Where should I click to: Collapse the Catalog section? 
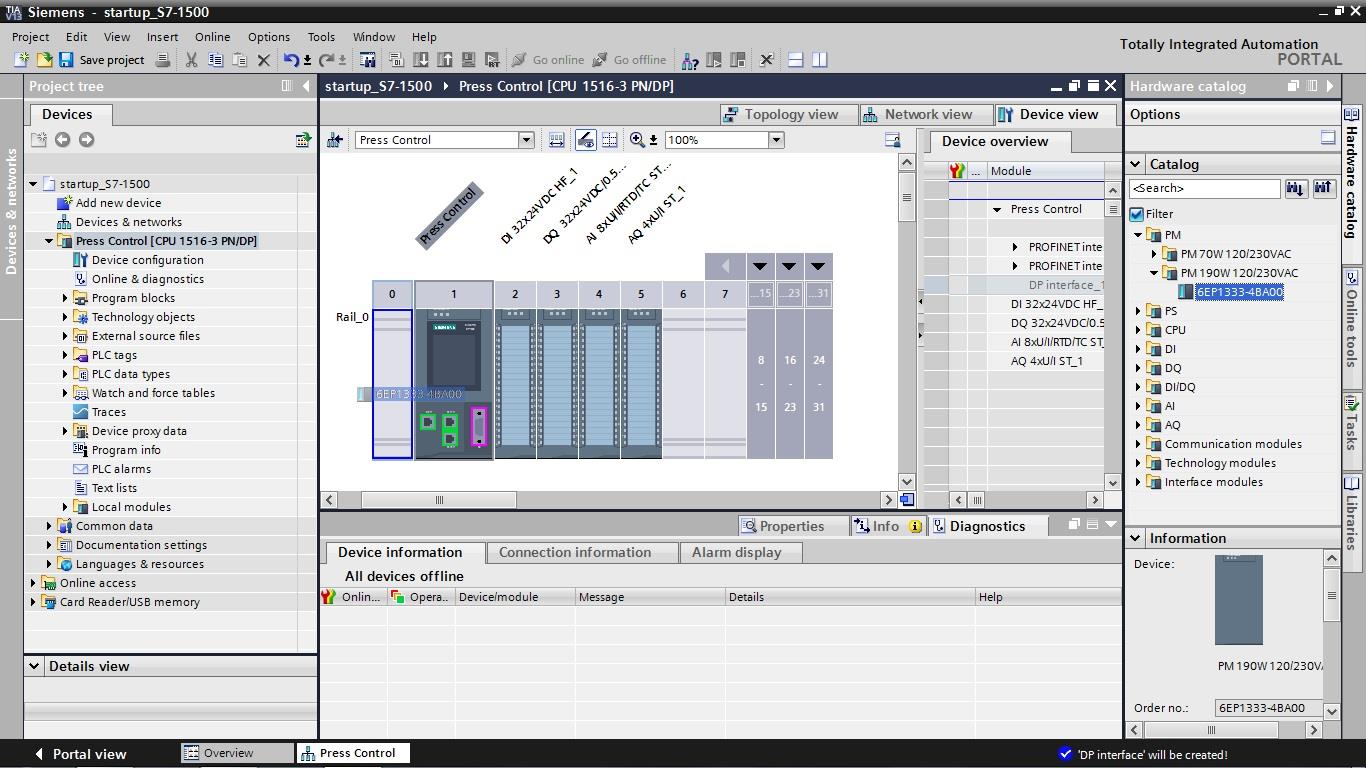coord(1136,164)
